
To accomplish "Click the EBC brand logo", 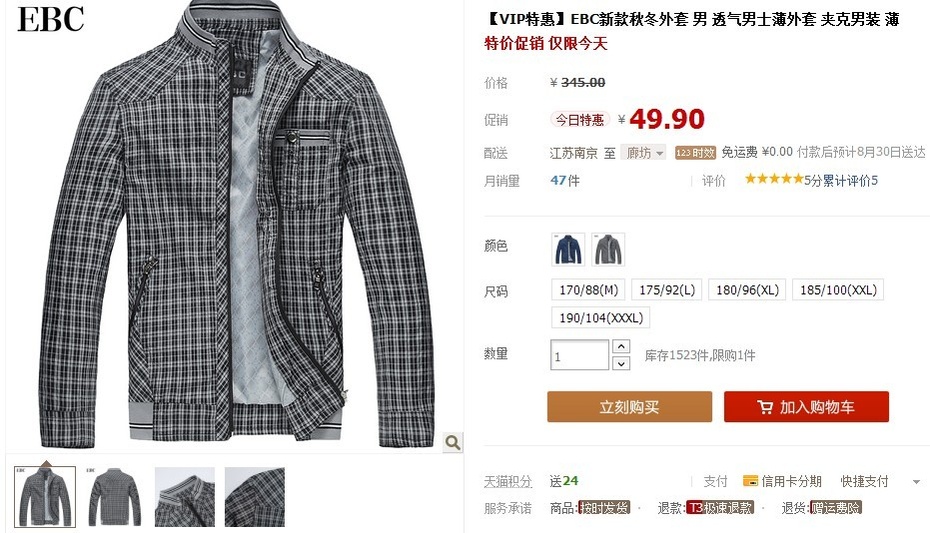I will (x=50, y=19).
